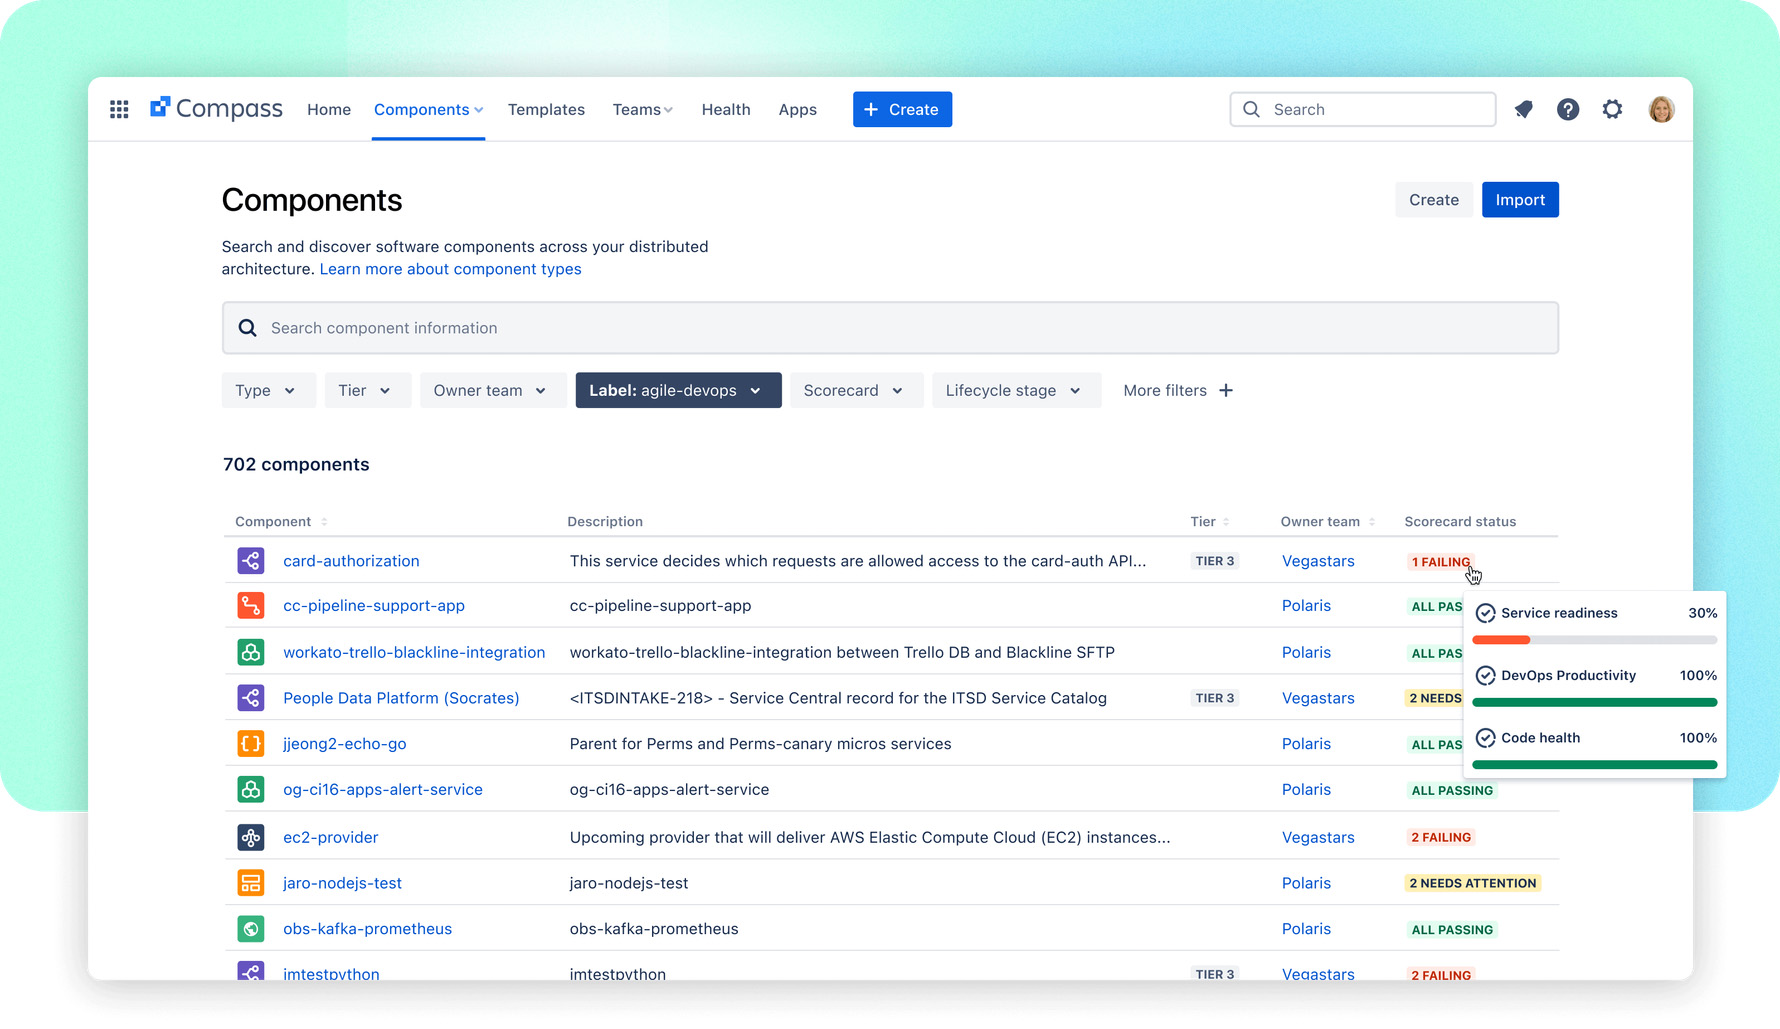1780x1029 pixels.
Task: Click TIER 3 badge in card-authorization row
Action: (x=1215, y=560)
